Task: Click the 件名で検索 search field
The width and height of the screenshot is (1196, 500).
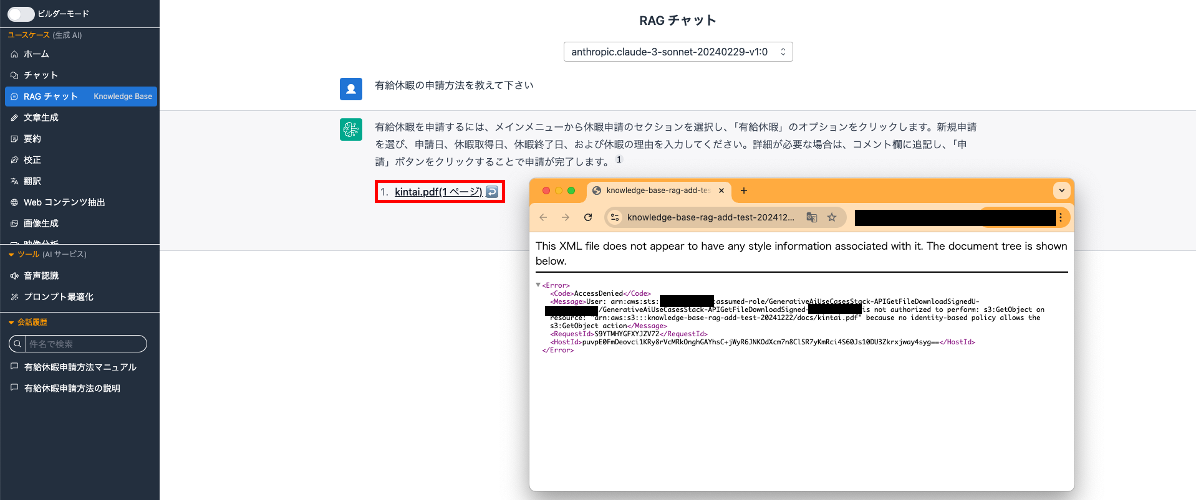Action: point(77,345)
